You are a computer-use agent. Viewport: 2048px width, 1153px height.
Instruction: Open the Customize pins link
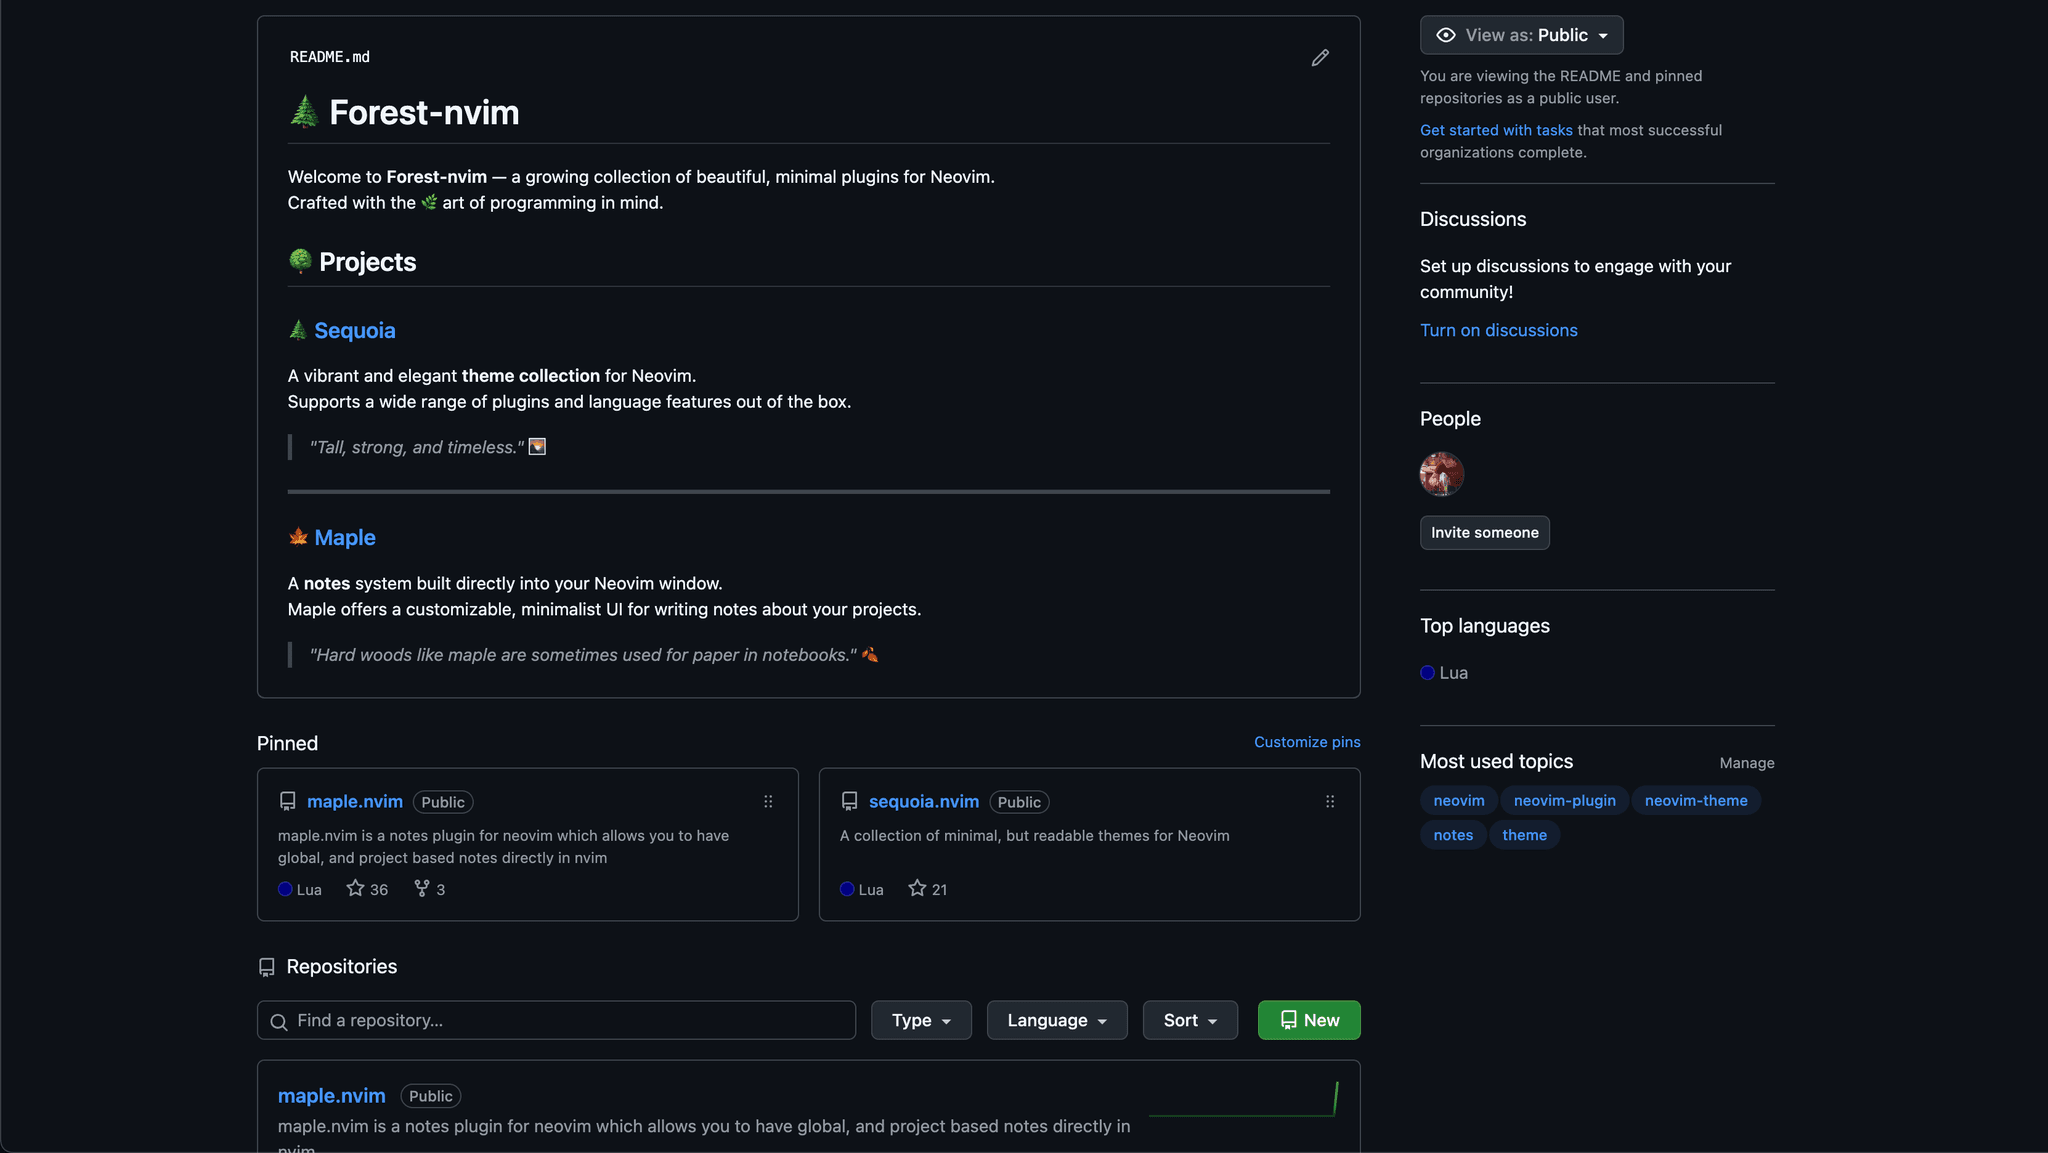pyautogui.click(x=1307, y=742)
